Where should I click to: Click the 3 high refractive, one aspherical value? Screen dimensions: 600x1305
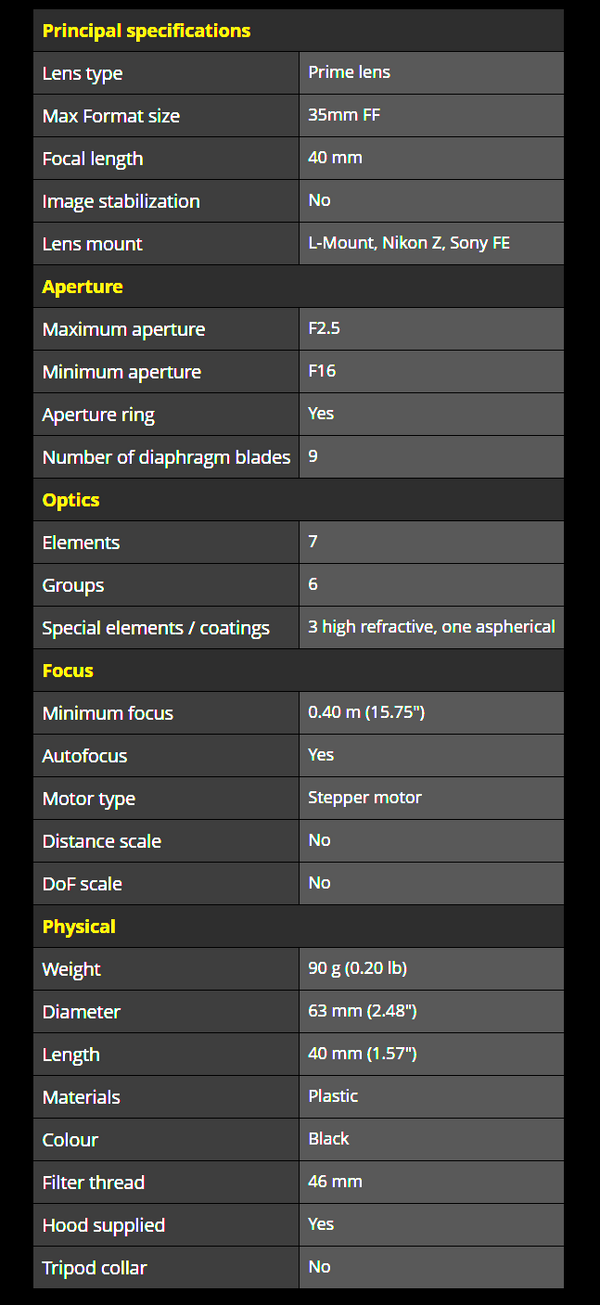point(431,627)
